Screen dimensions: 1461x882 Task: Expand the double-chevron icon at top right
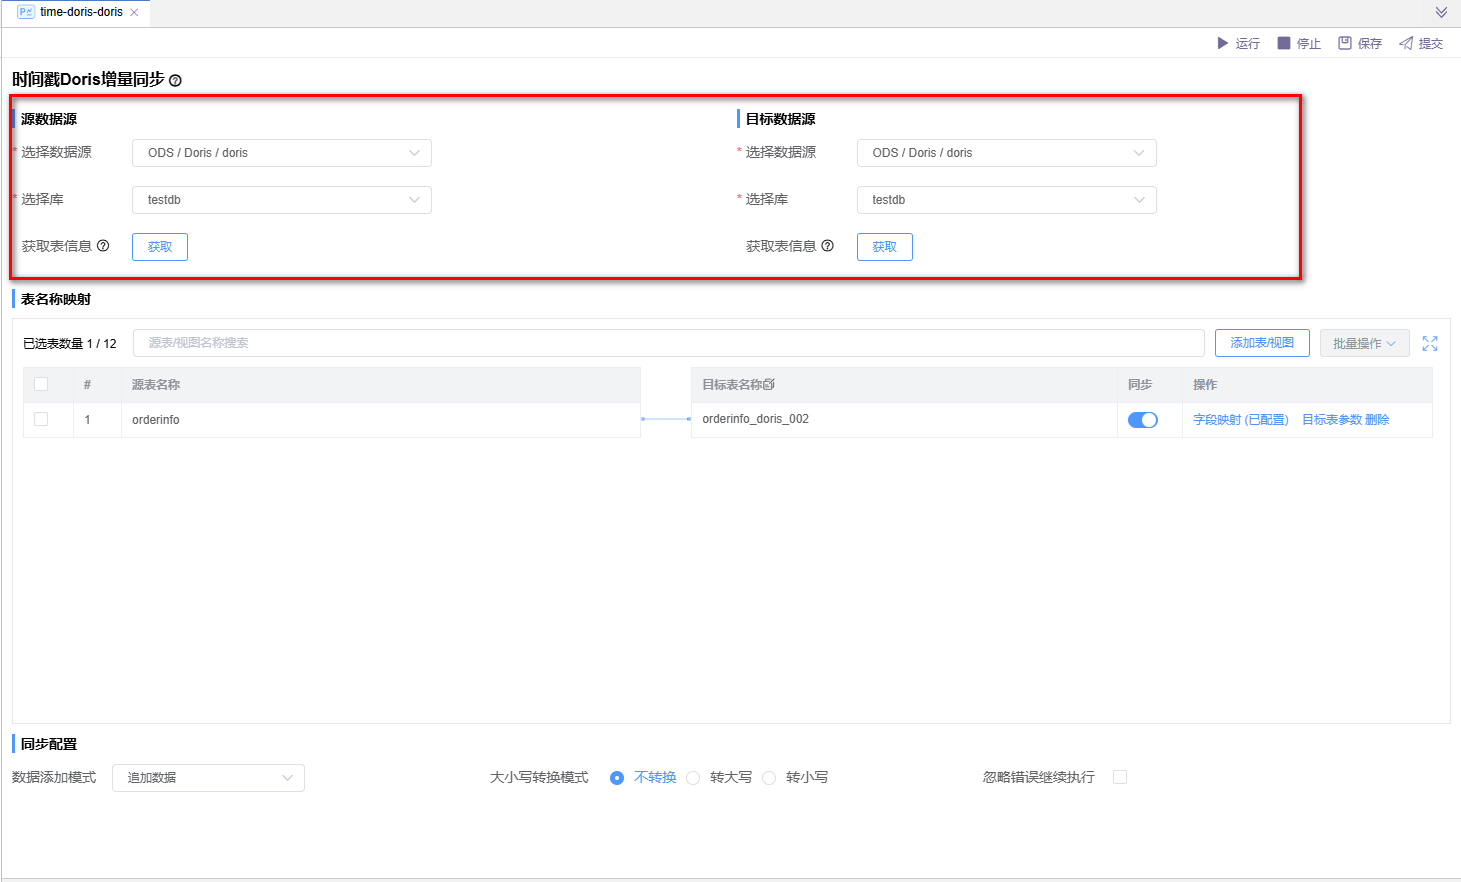pyautogui.click(x=1441, y=13)
